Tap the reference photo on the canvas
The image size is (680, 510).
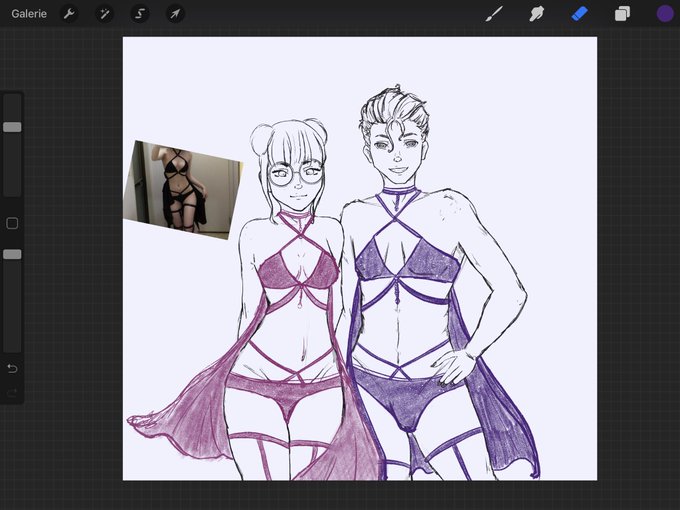coord(183,190)
